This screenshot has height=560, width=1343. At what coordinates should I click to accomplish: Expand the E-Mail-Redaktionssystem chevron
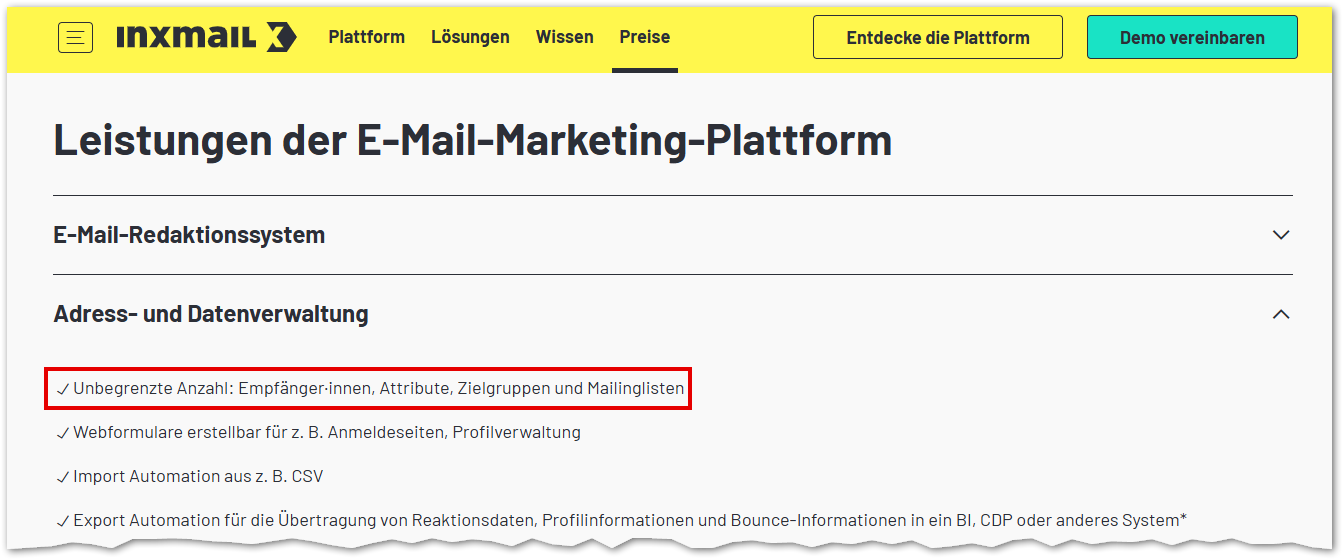[1281, 235]
